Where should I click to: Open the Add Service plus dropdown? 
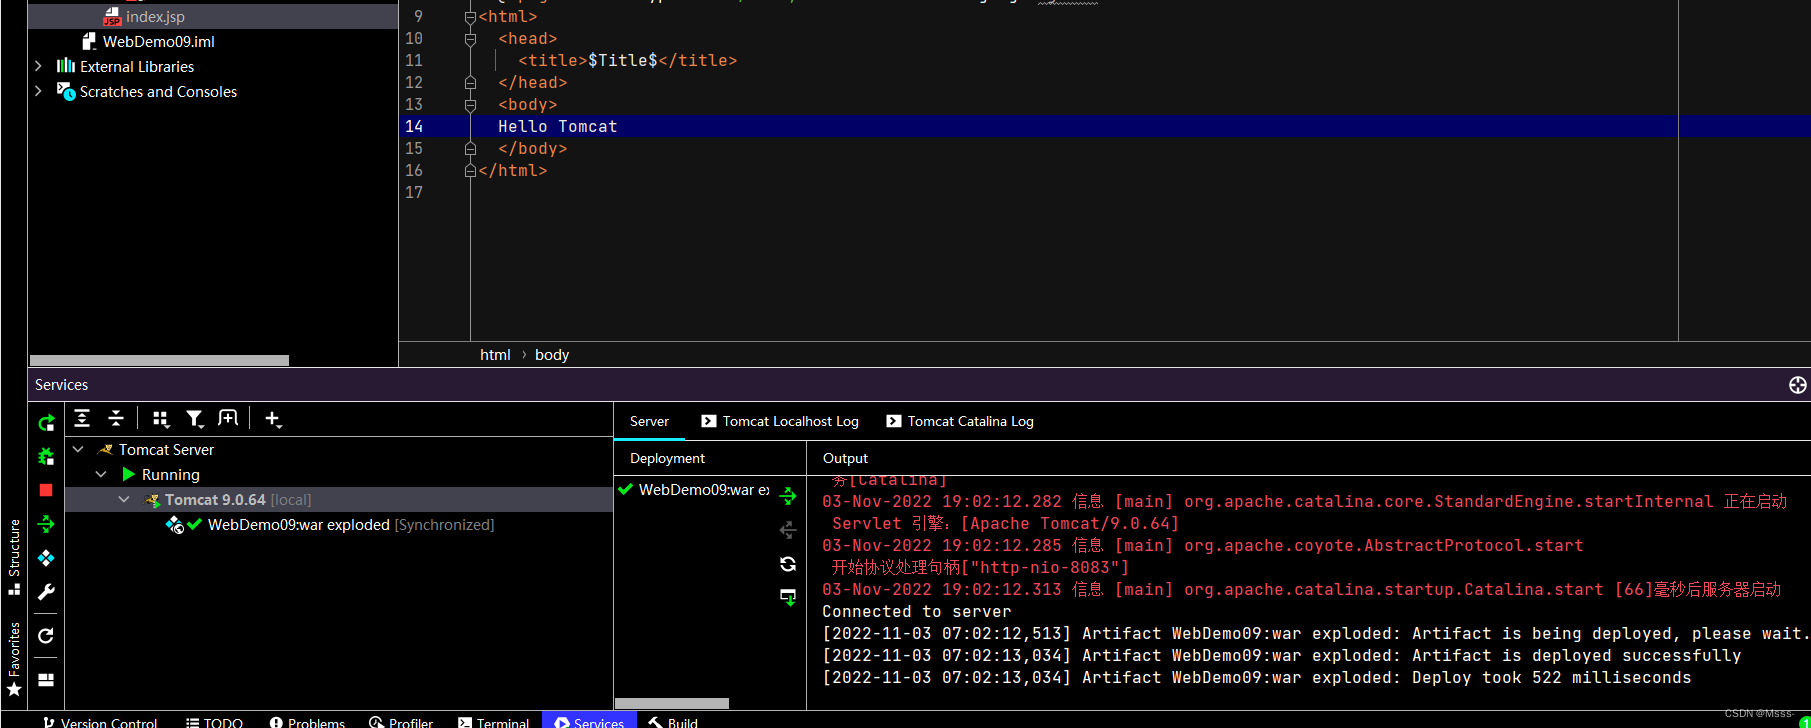(x=273, y=419)
